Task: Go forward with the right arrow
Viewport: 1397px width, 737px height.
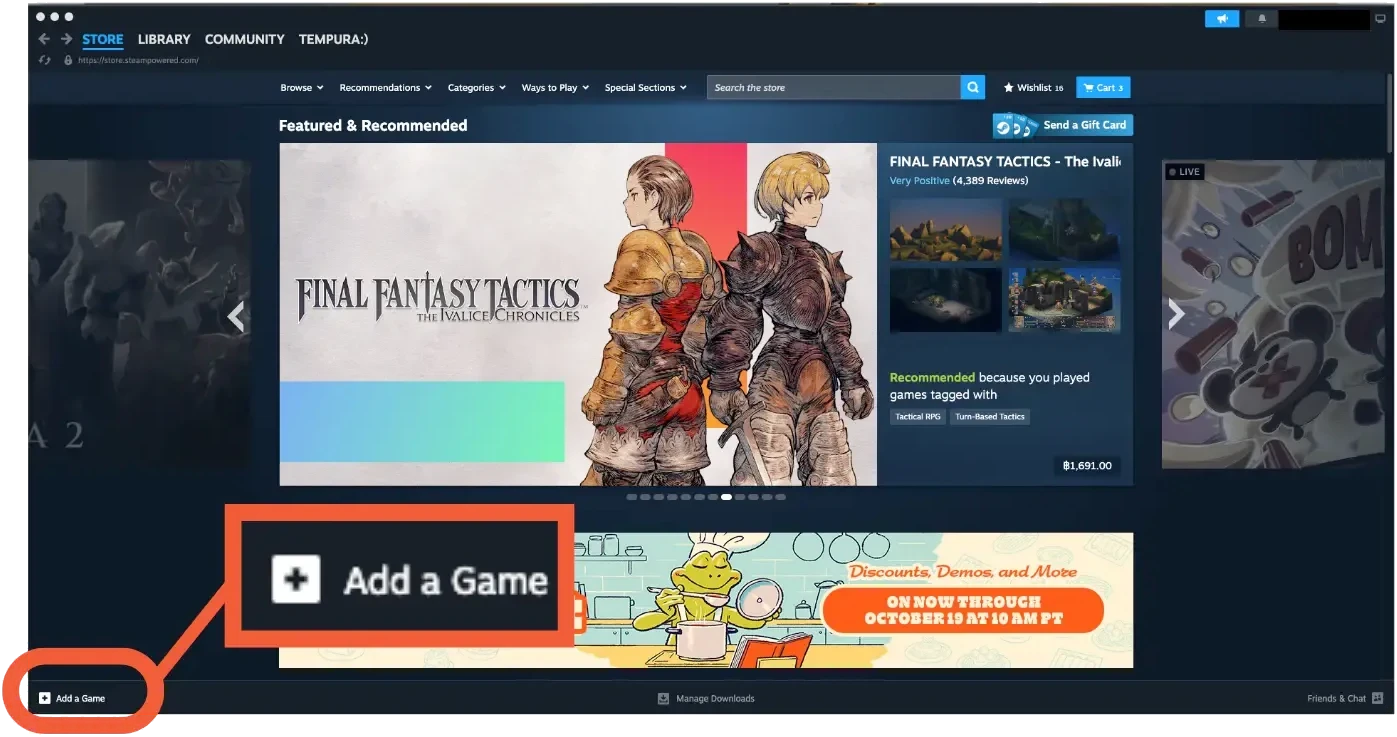Action: [x=66, y=39]
